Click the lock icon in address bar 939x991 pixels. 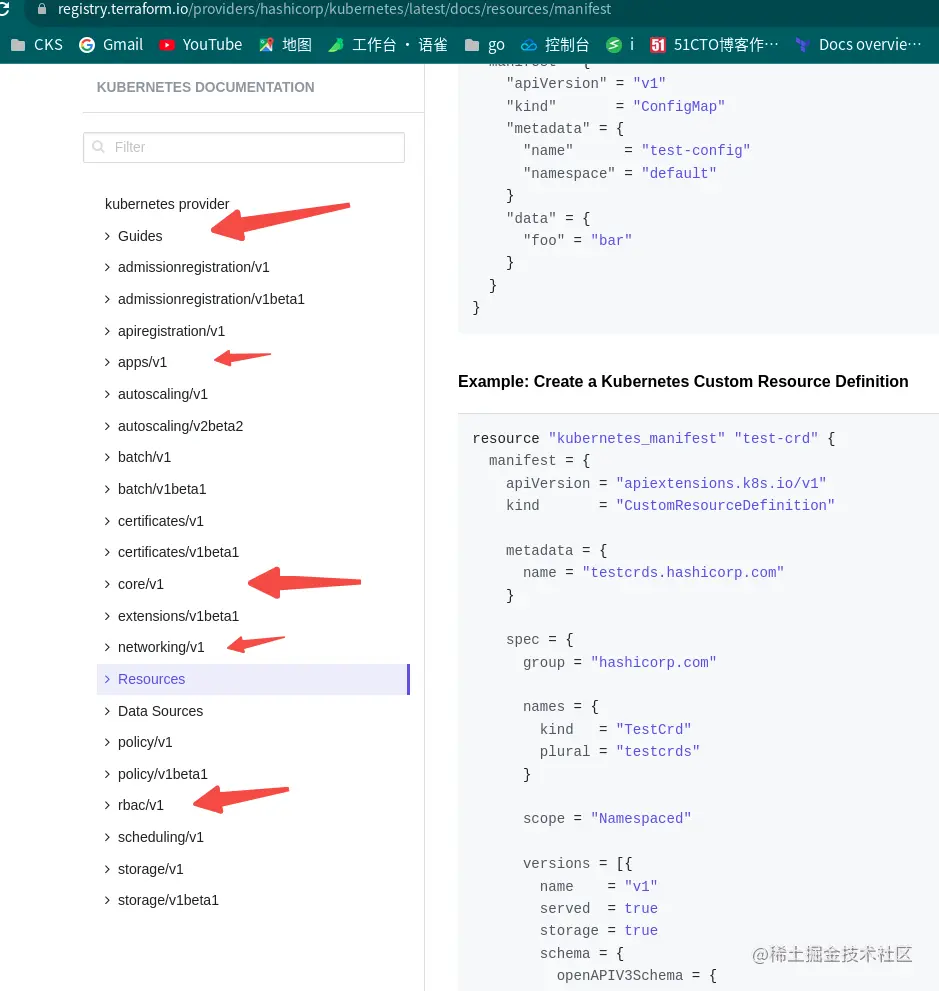tap(42, 9)
